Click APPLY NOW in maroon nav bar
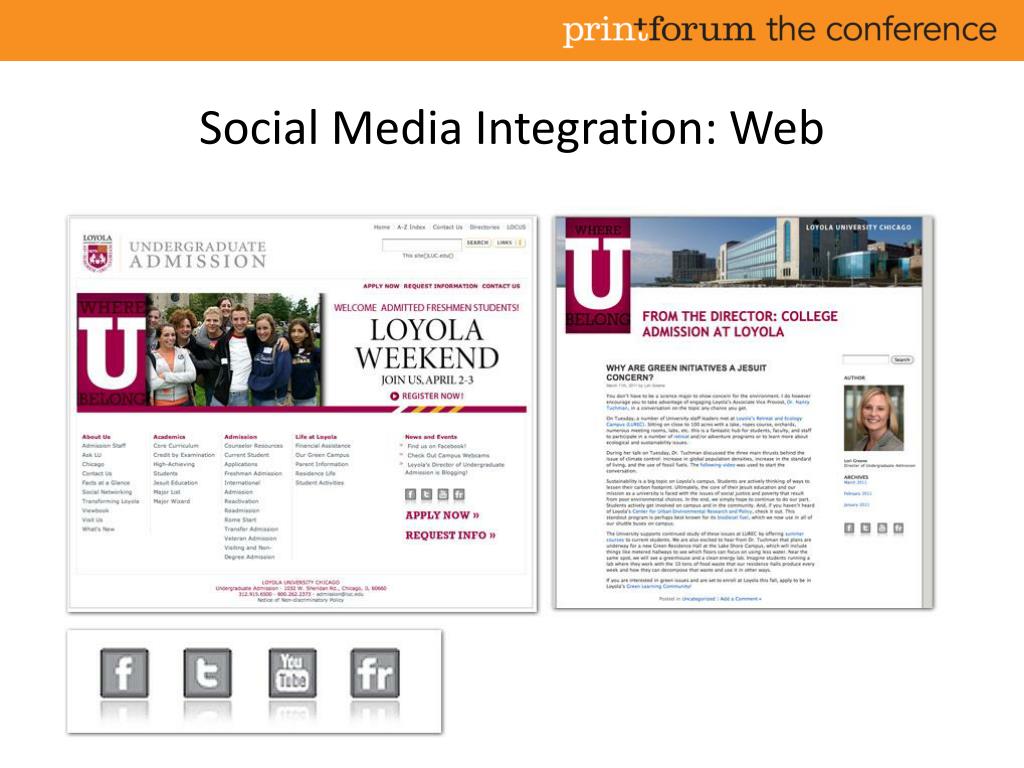Image resolution: width=1024 pixels, height=768 pixels. click(x=381, y=286)
